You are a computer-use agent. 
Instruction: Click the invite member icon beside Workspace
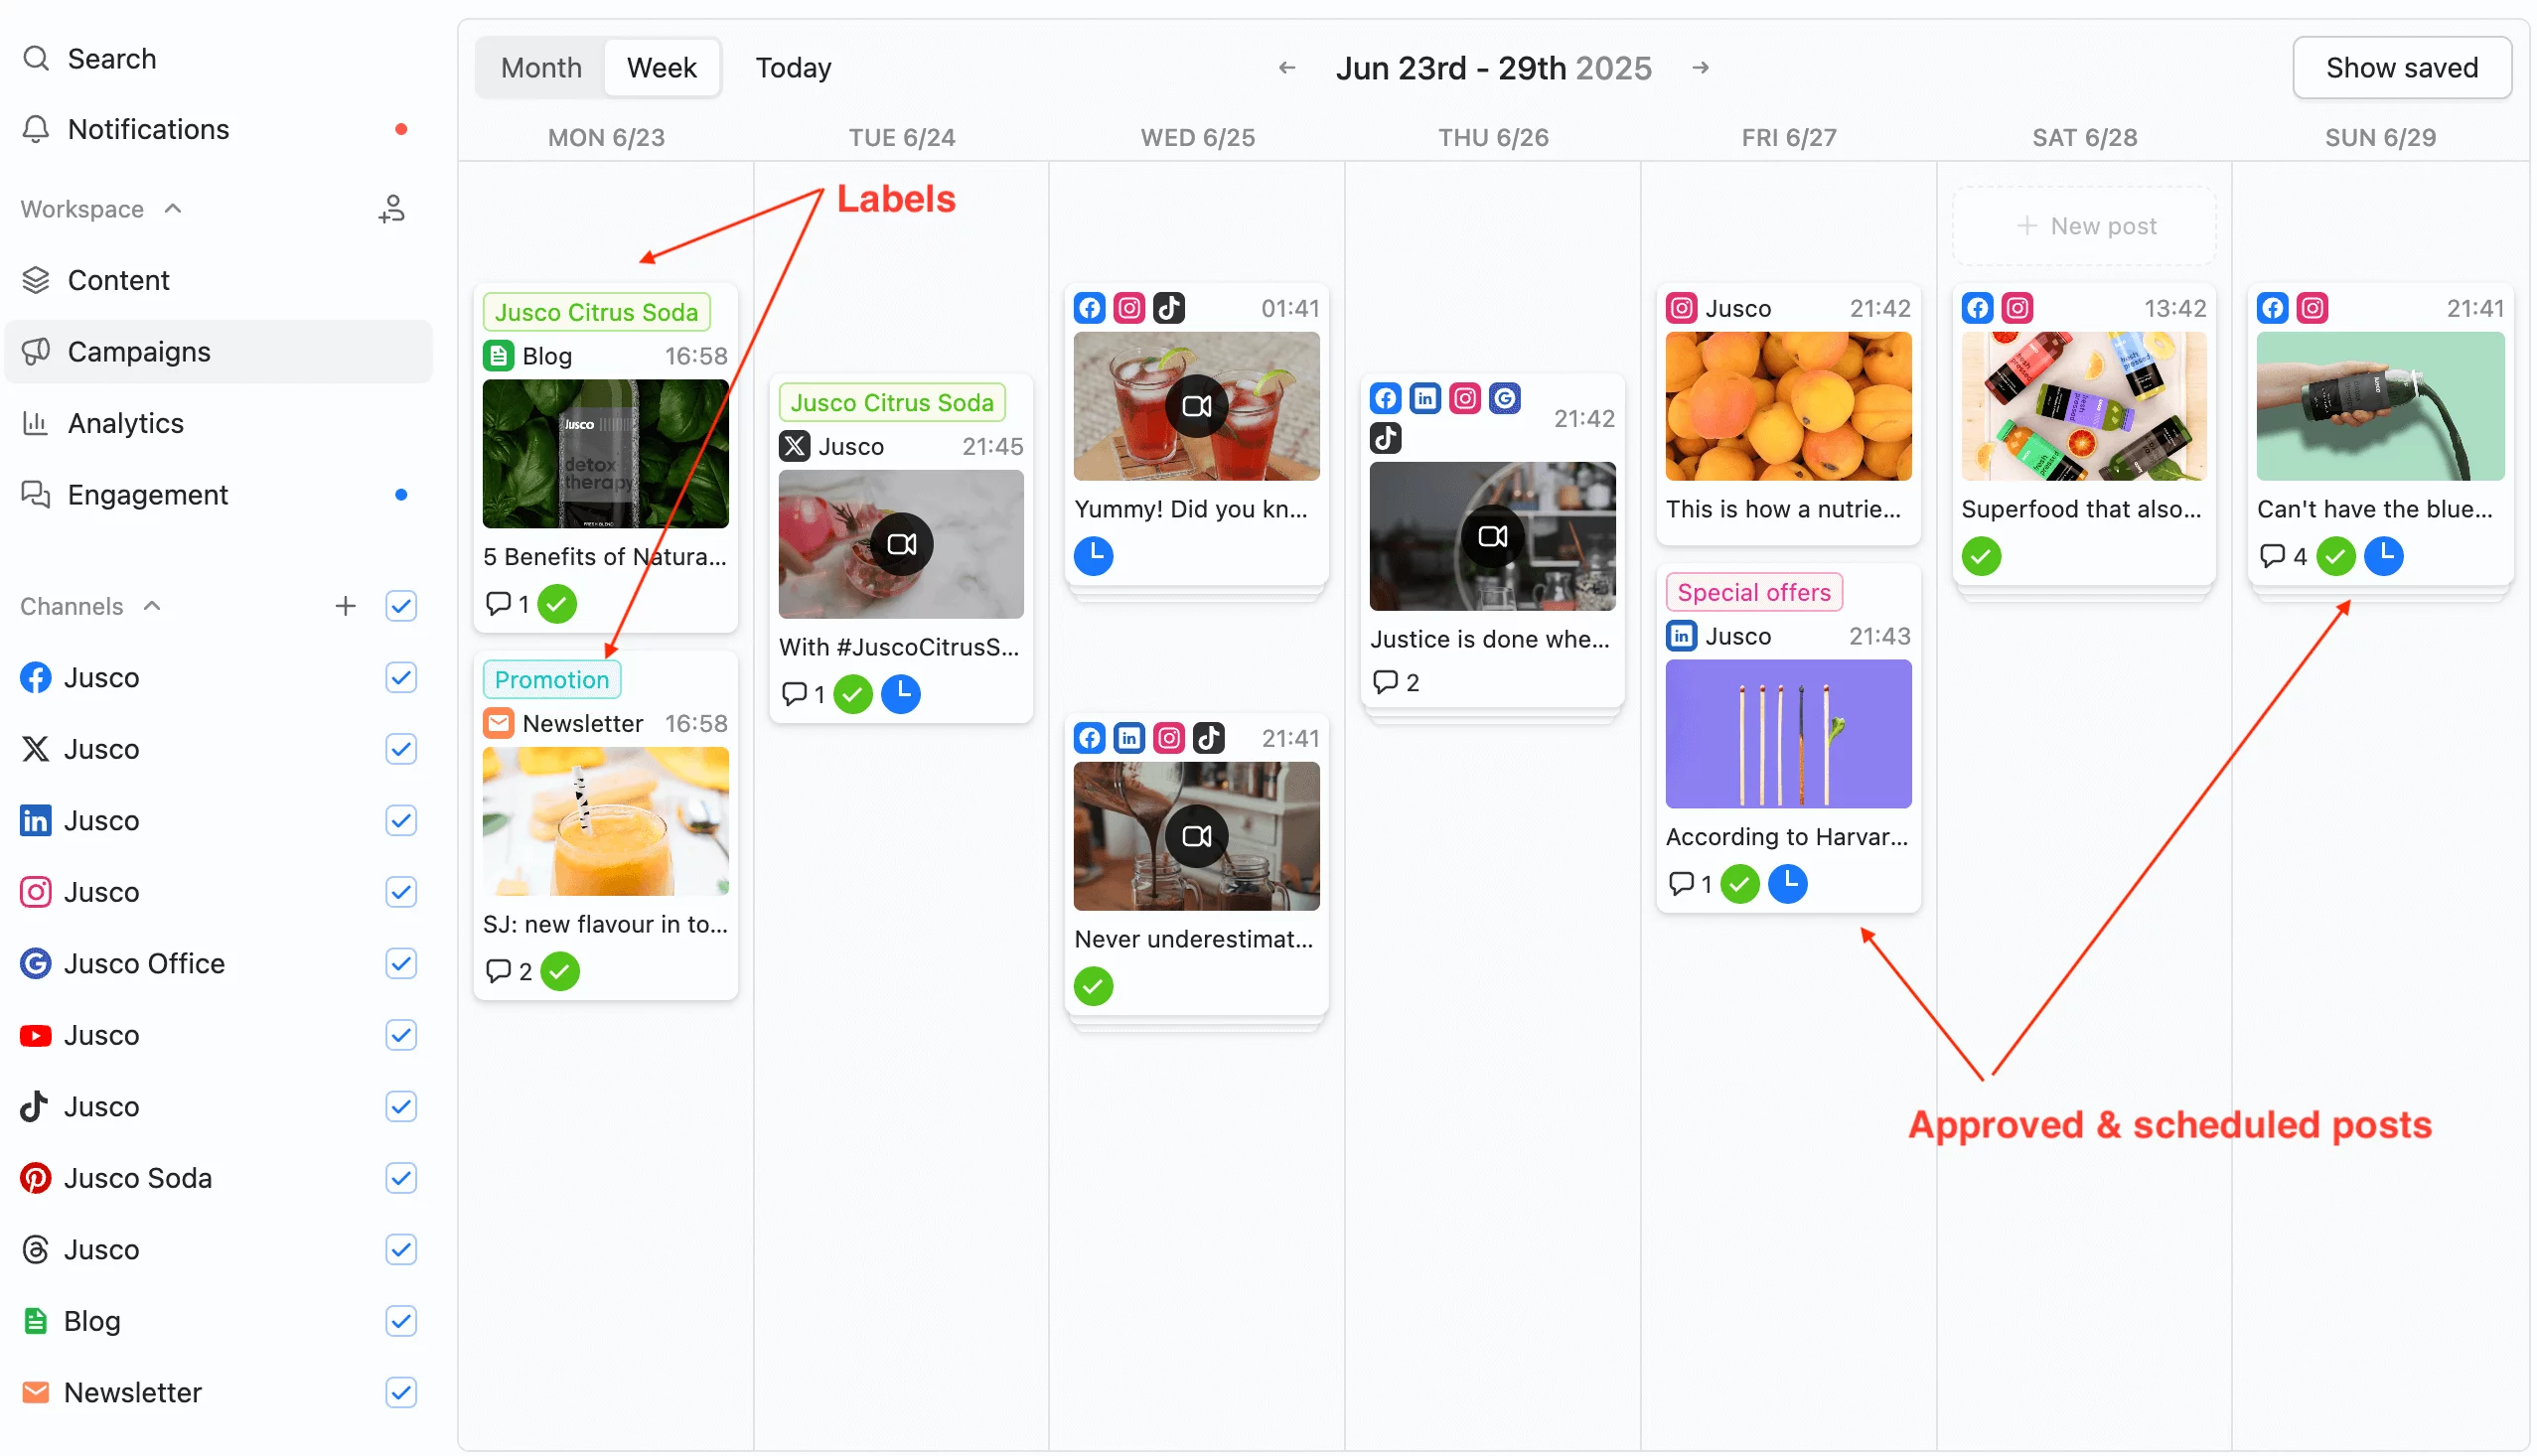point(391,208)
